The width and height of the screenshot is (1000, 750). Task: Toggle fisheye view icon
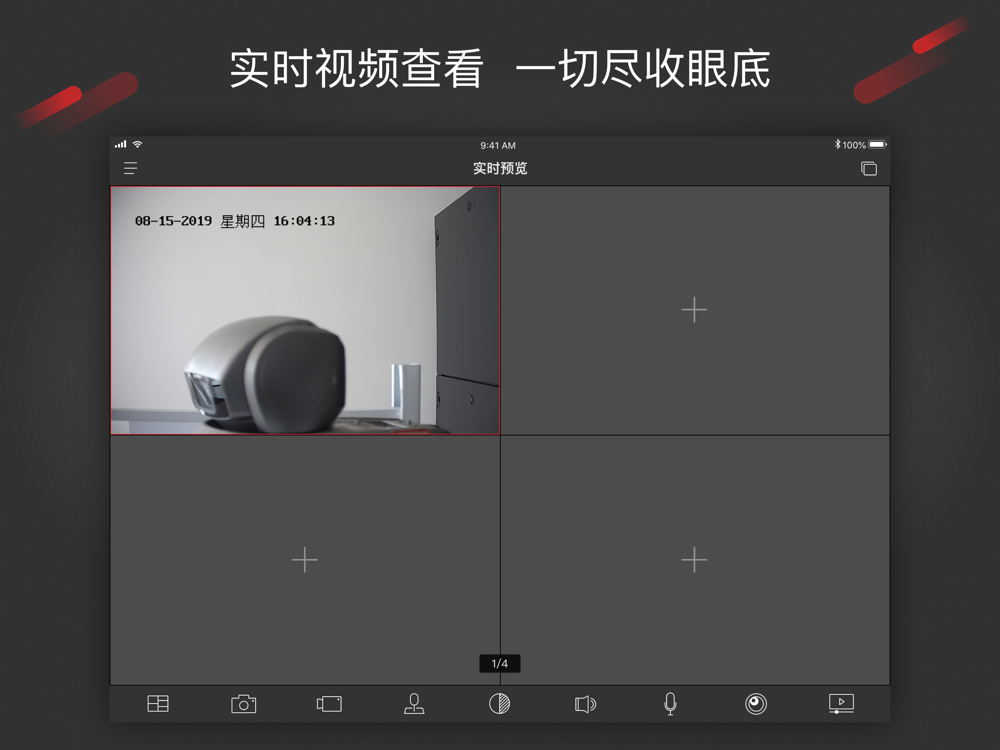[x=756, y=704]
